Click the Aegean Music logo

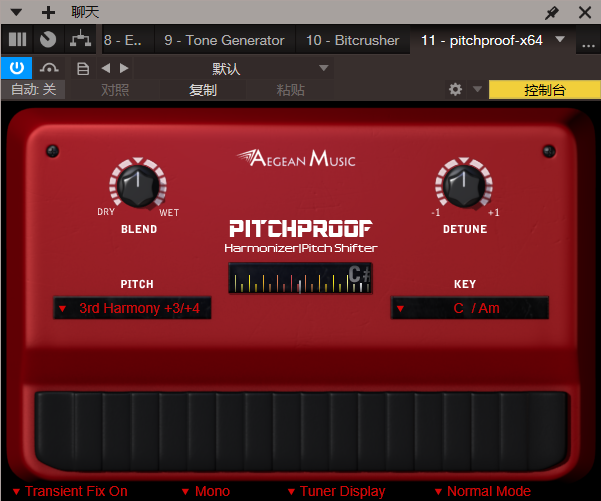pos(296,158)
